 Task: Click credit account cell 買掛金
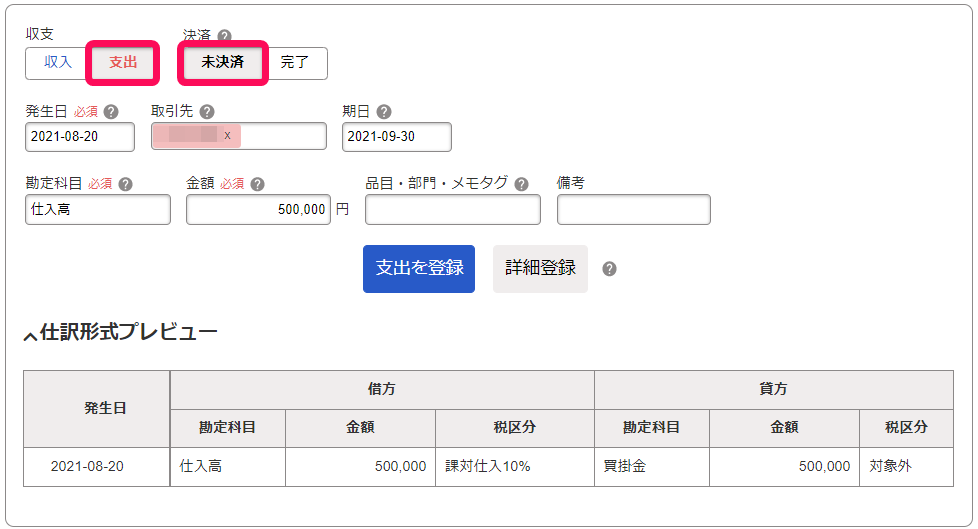tap(652, 467)
